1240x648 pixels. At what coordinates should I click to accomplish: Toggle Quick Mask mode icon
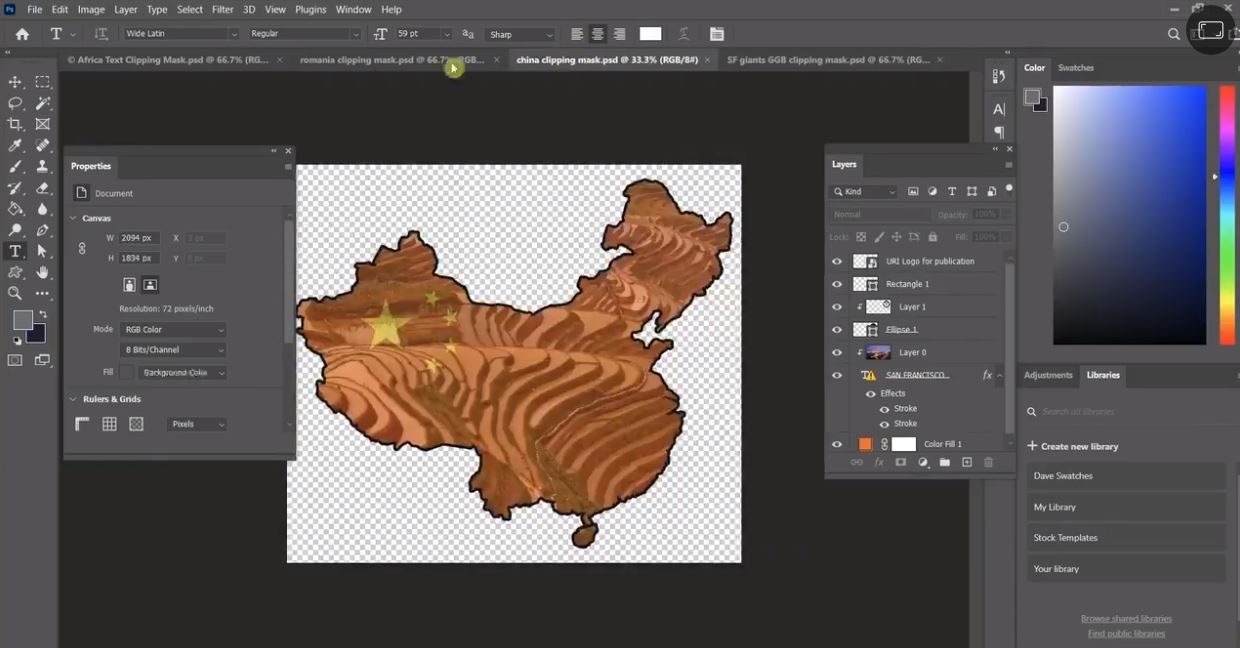click(15, 360)
